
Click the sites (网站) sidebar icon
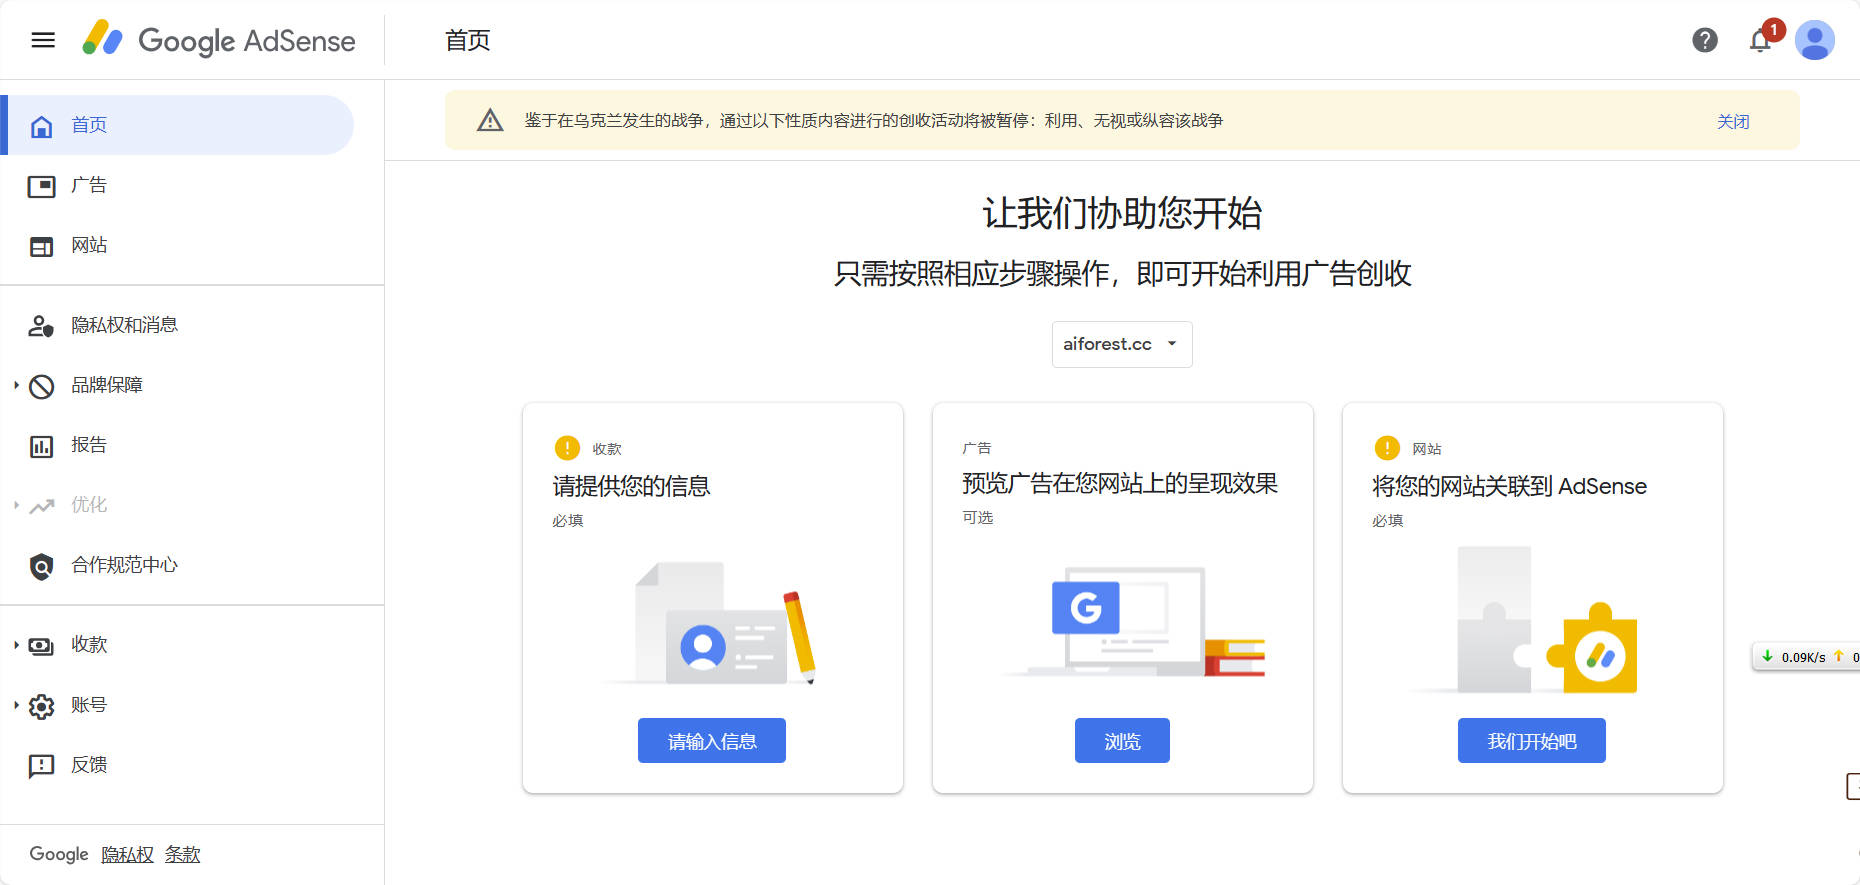[x=41, y=246]
